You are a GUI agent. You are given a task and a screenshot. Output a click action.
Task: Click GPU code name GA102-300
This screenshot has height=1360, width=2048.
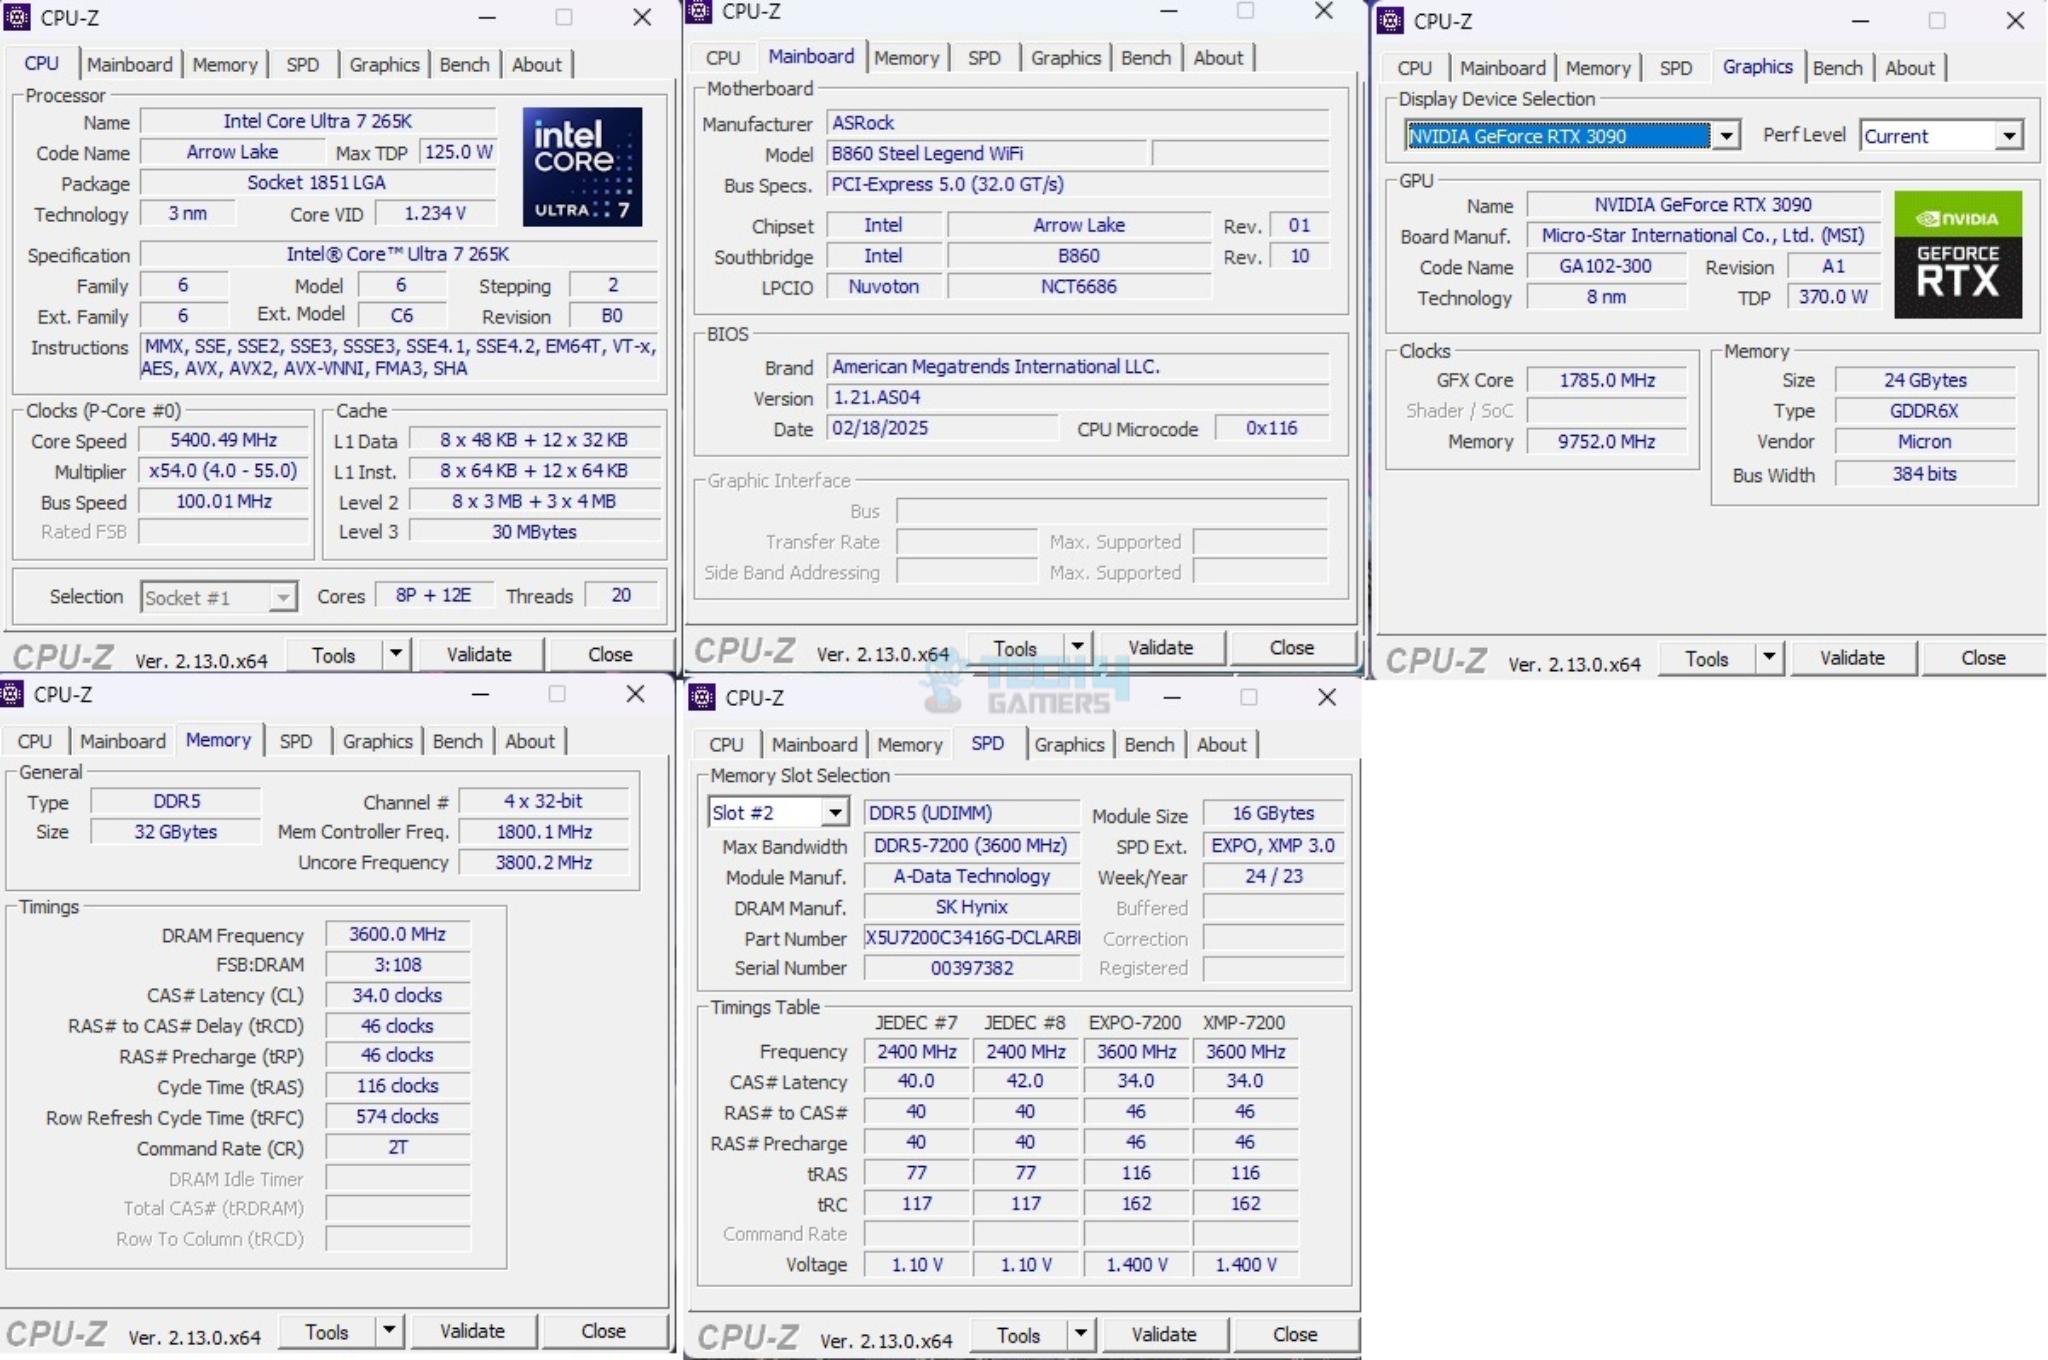pyautogui.click(x=1606, y=267)
